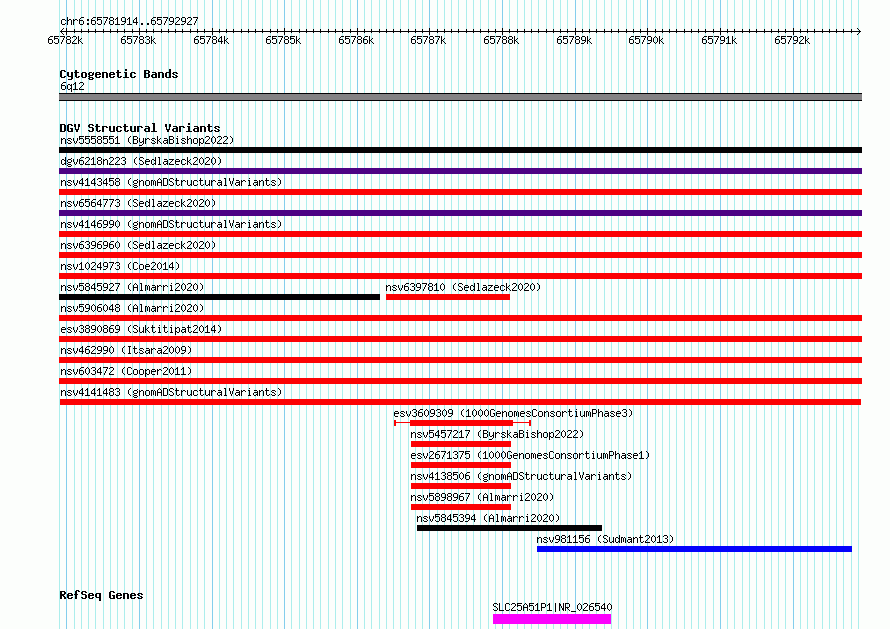This screenshot has width=890, height=629.
Task: Open nsv981156 (Sudmant2013) variant label
Action: pos(605,539)
